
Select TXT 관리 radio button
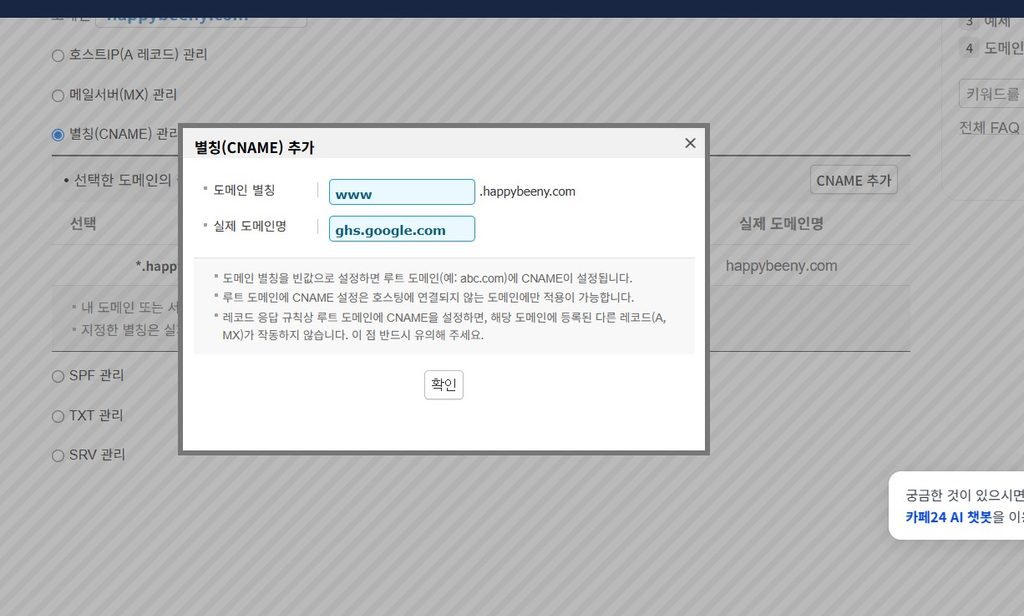coord(57,416)
